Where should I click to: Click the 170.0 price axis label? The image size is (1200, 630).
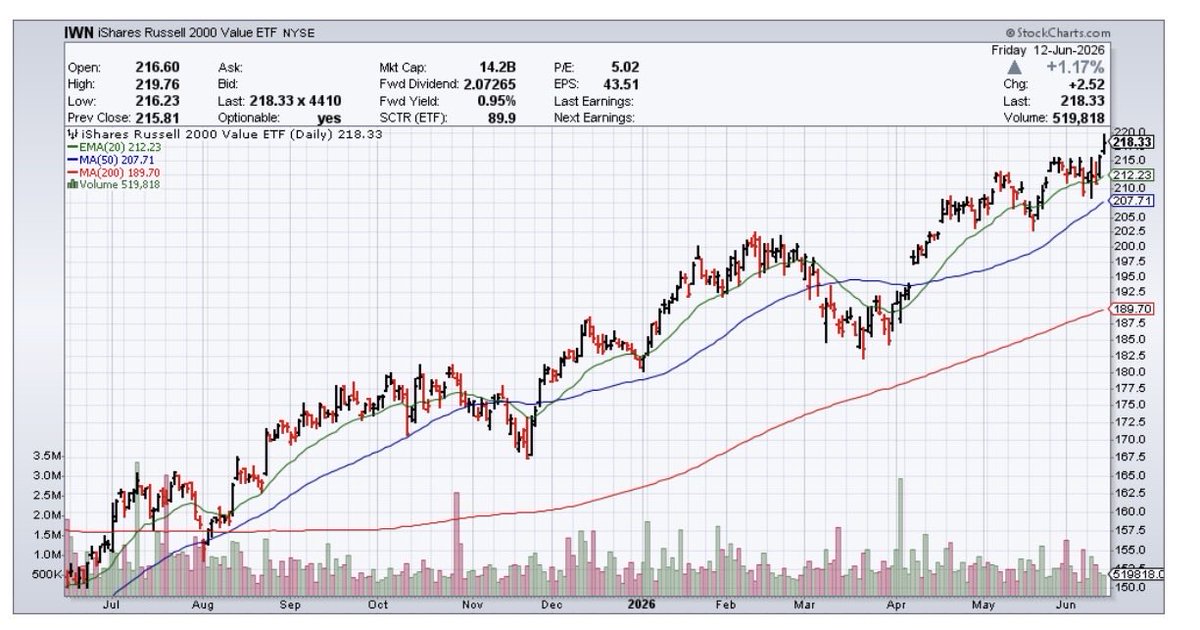pyautogui.click(x=1128, y=439)
